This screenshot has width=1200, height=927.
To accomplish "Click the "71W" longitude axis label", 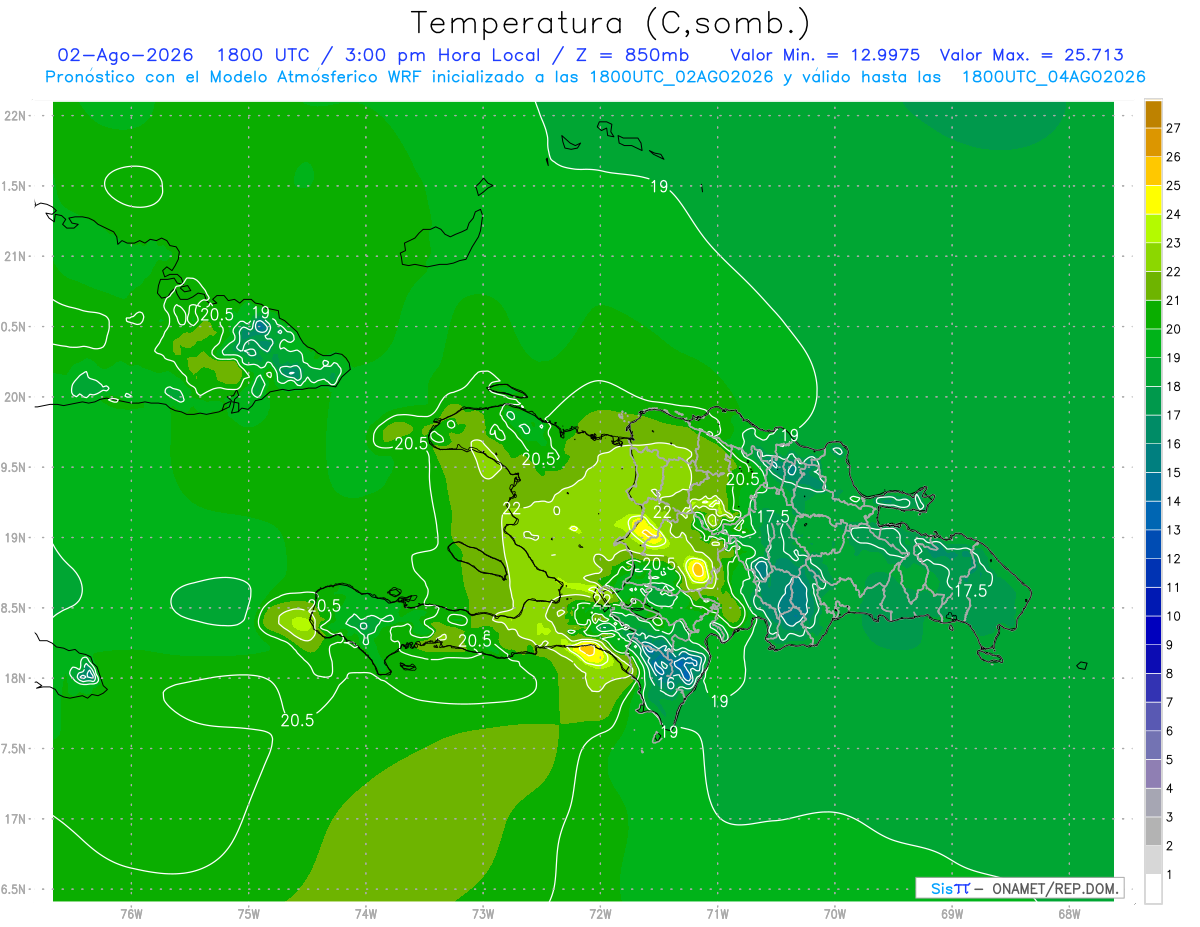I will [717, 914].
